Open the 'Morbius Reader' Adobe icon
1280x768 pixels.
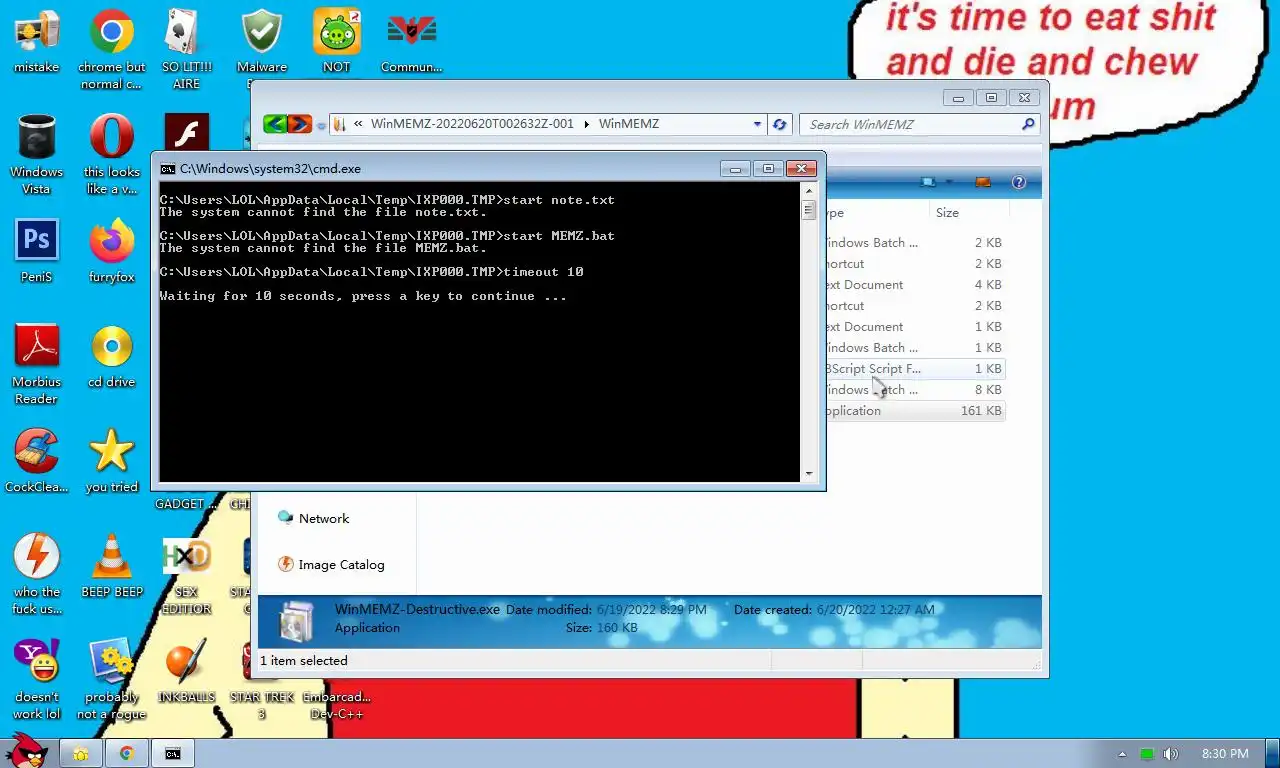(36, 365)
